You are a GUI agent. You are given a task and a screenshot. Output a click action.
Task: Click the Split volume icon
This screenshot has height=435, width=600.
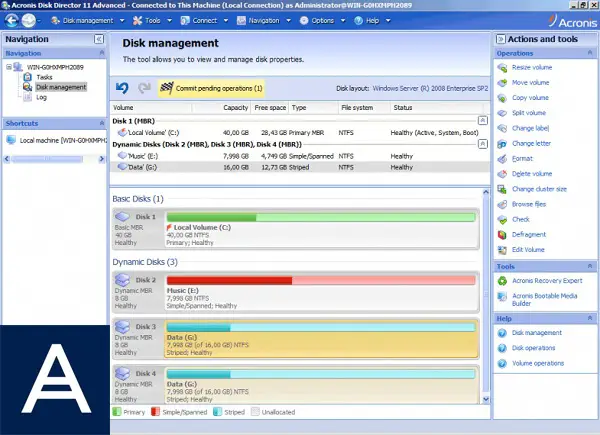(x=502, y=113)
